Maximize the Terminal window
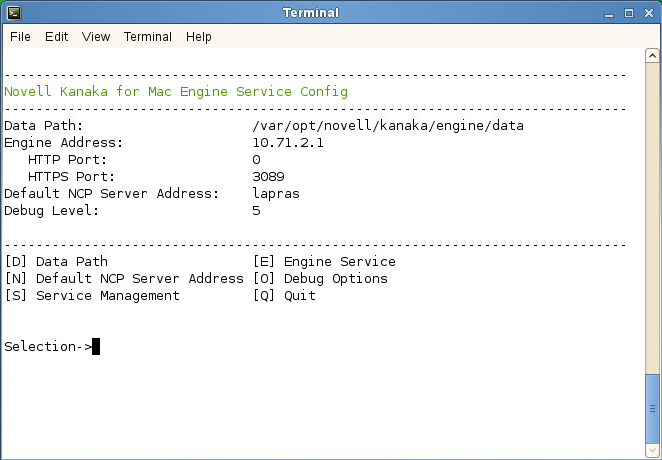Image resolution: width=662 pixels, height=460 pixels. click(x=630, y=13)
